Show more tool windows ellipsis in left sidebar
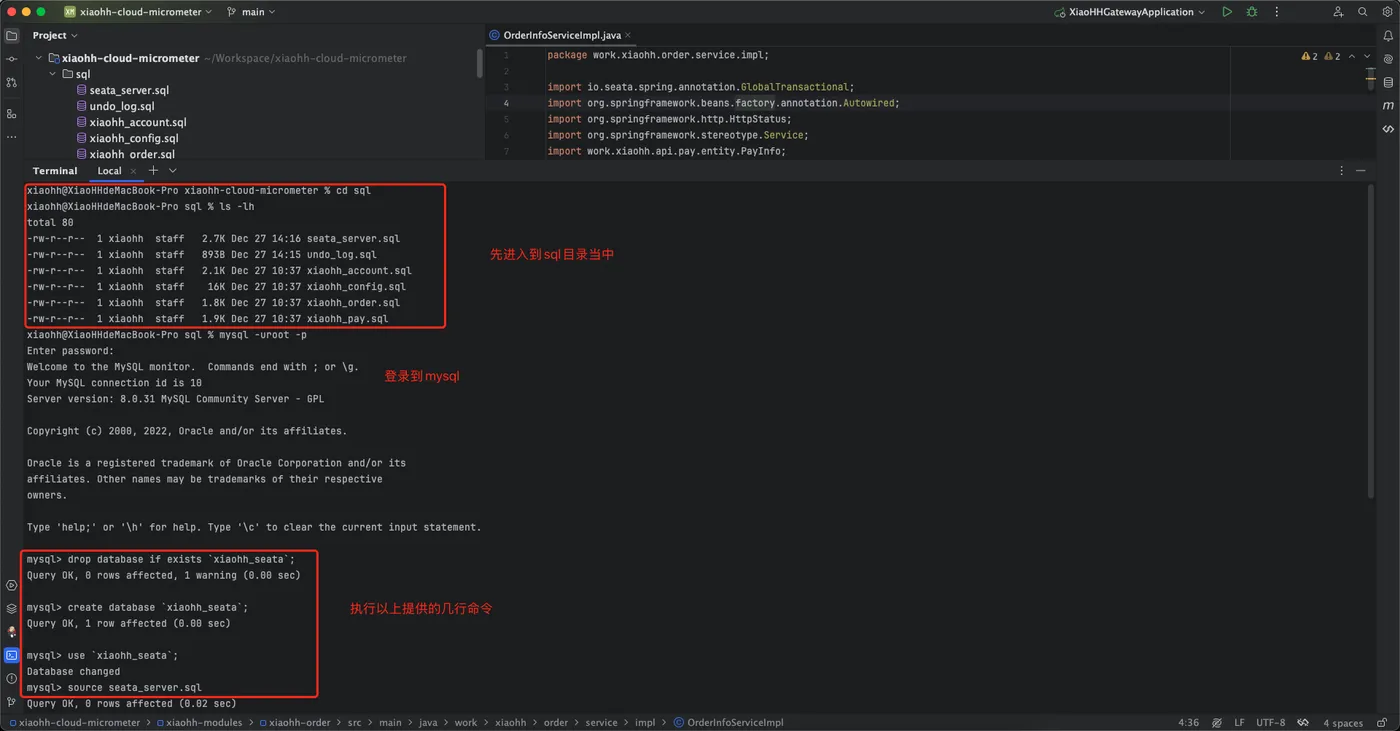Image resolution: width=1400 pixels, height=731 pixels. (12, 137)
